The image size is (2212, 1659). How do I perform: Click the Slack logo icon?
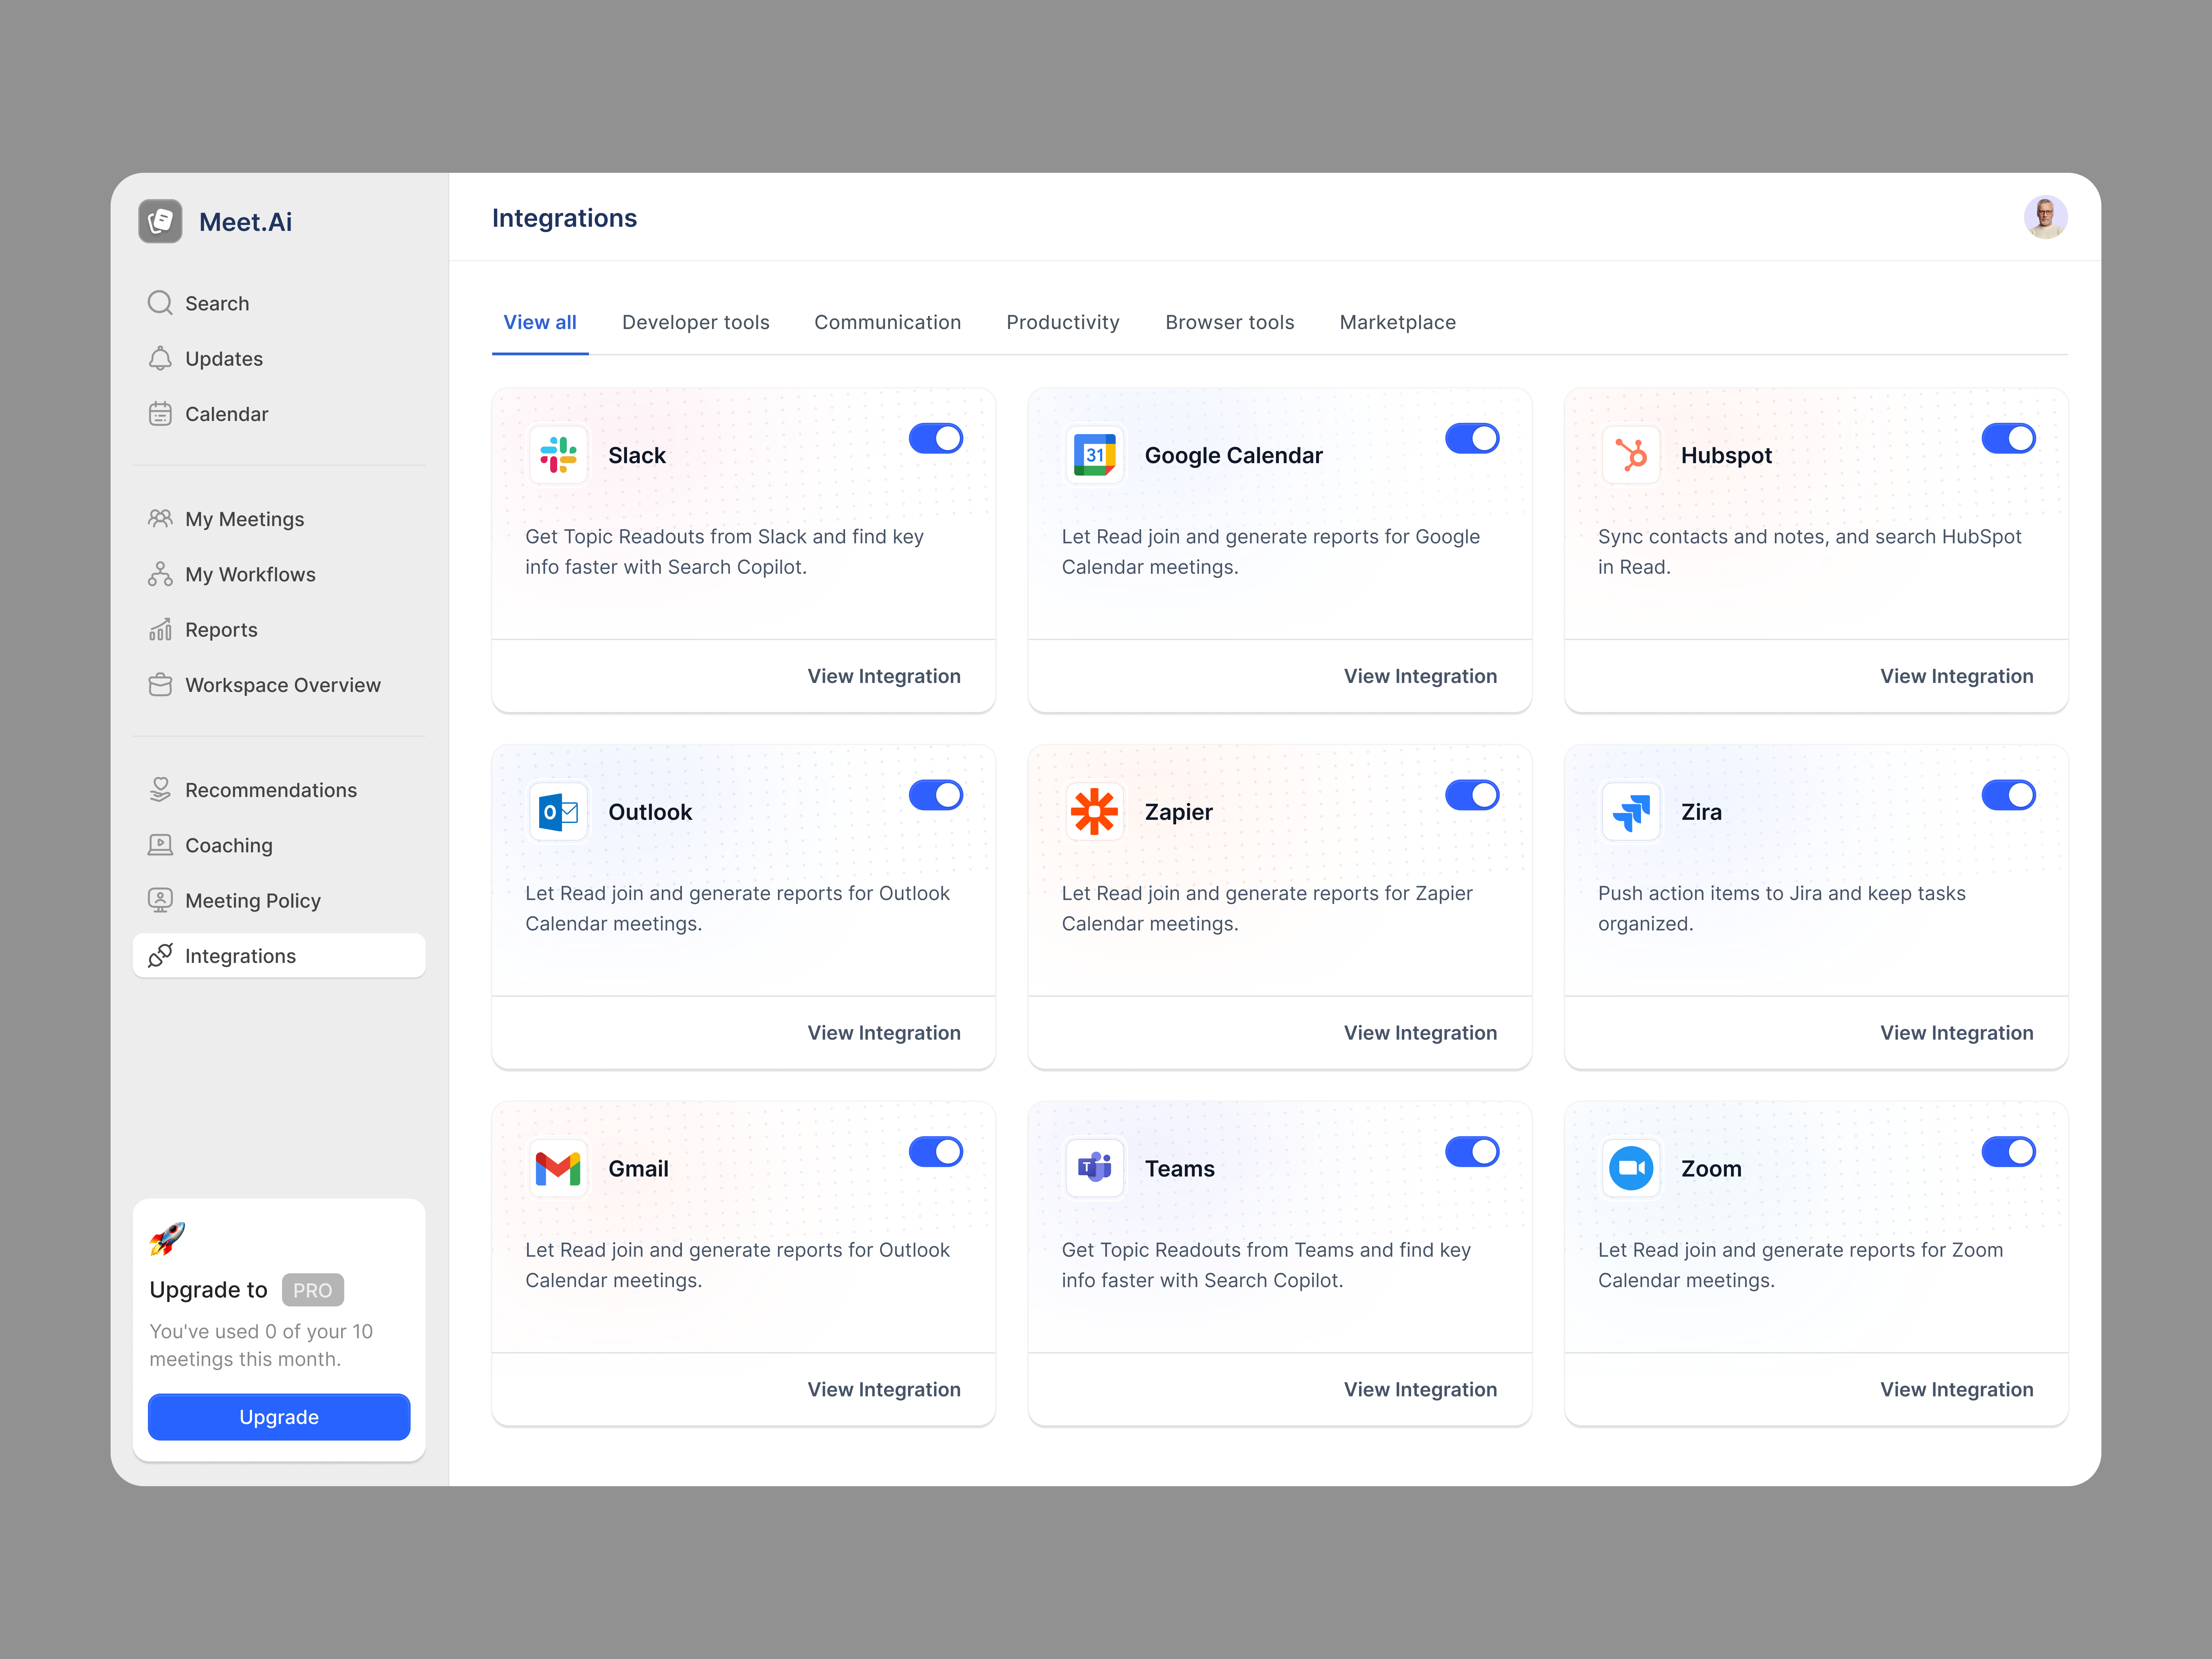point(558,455)
